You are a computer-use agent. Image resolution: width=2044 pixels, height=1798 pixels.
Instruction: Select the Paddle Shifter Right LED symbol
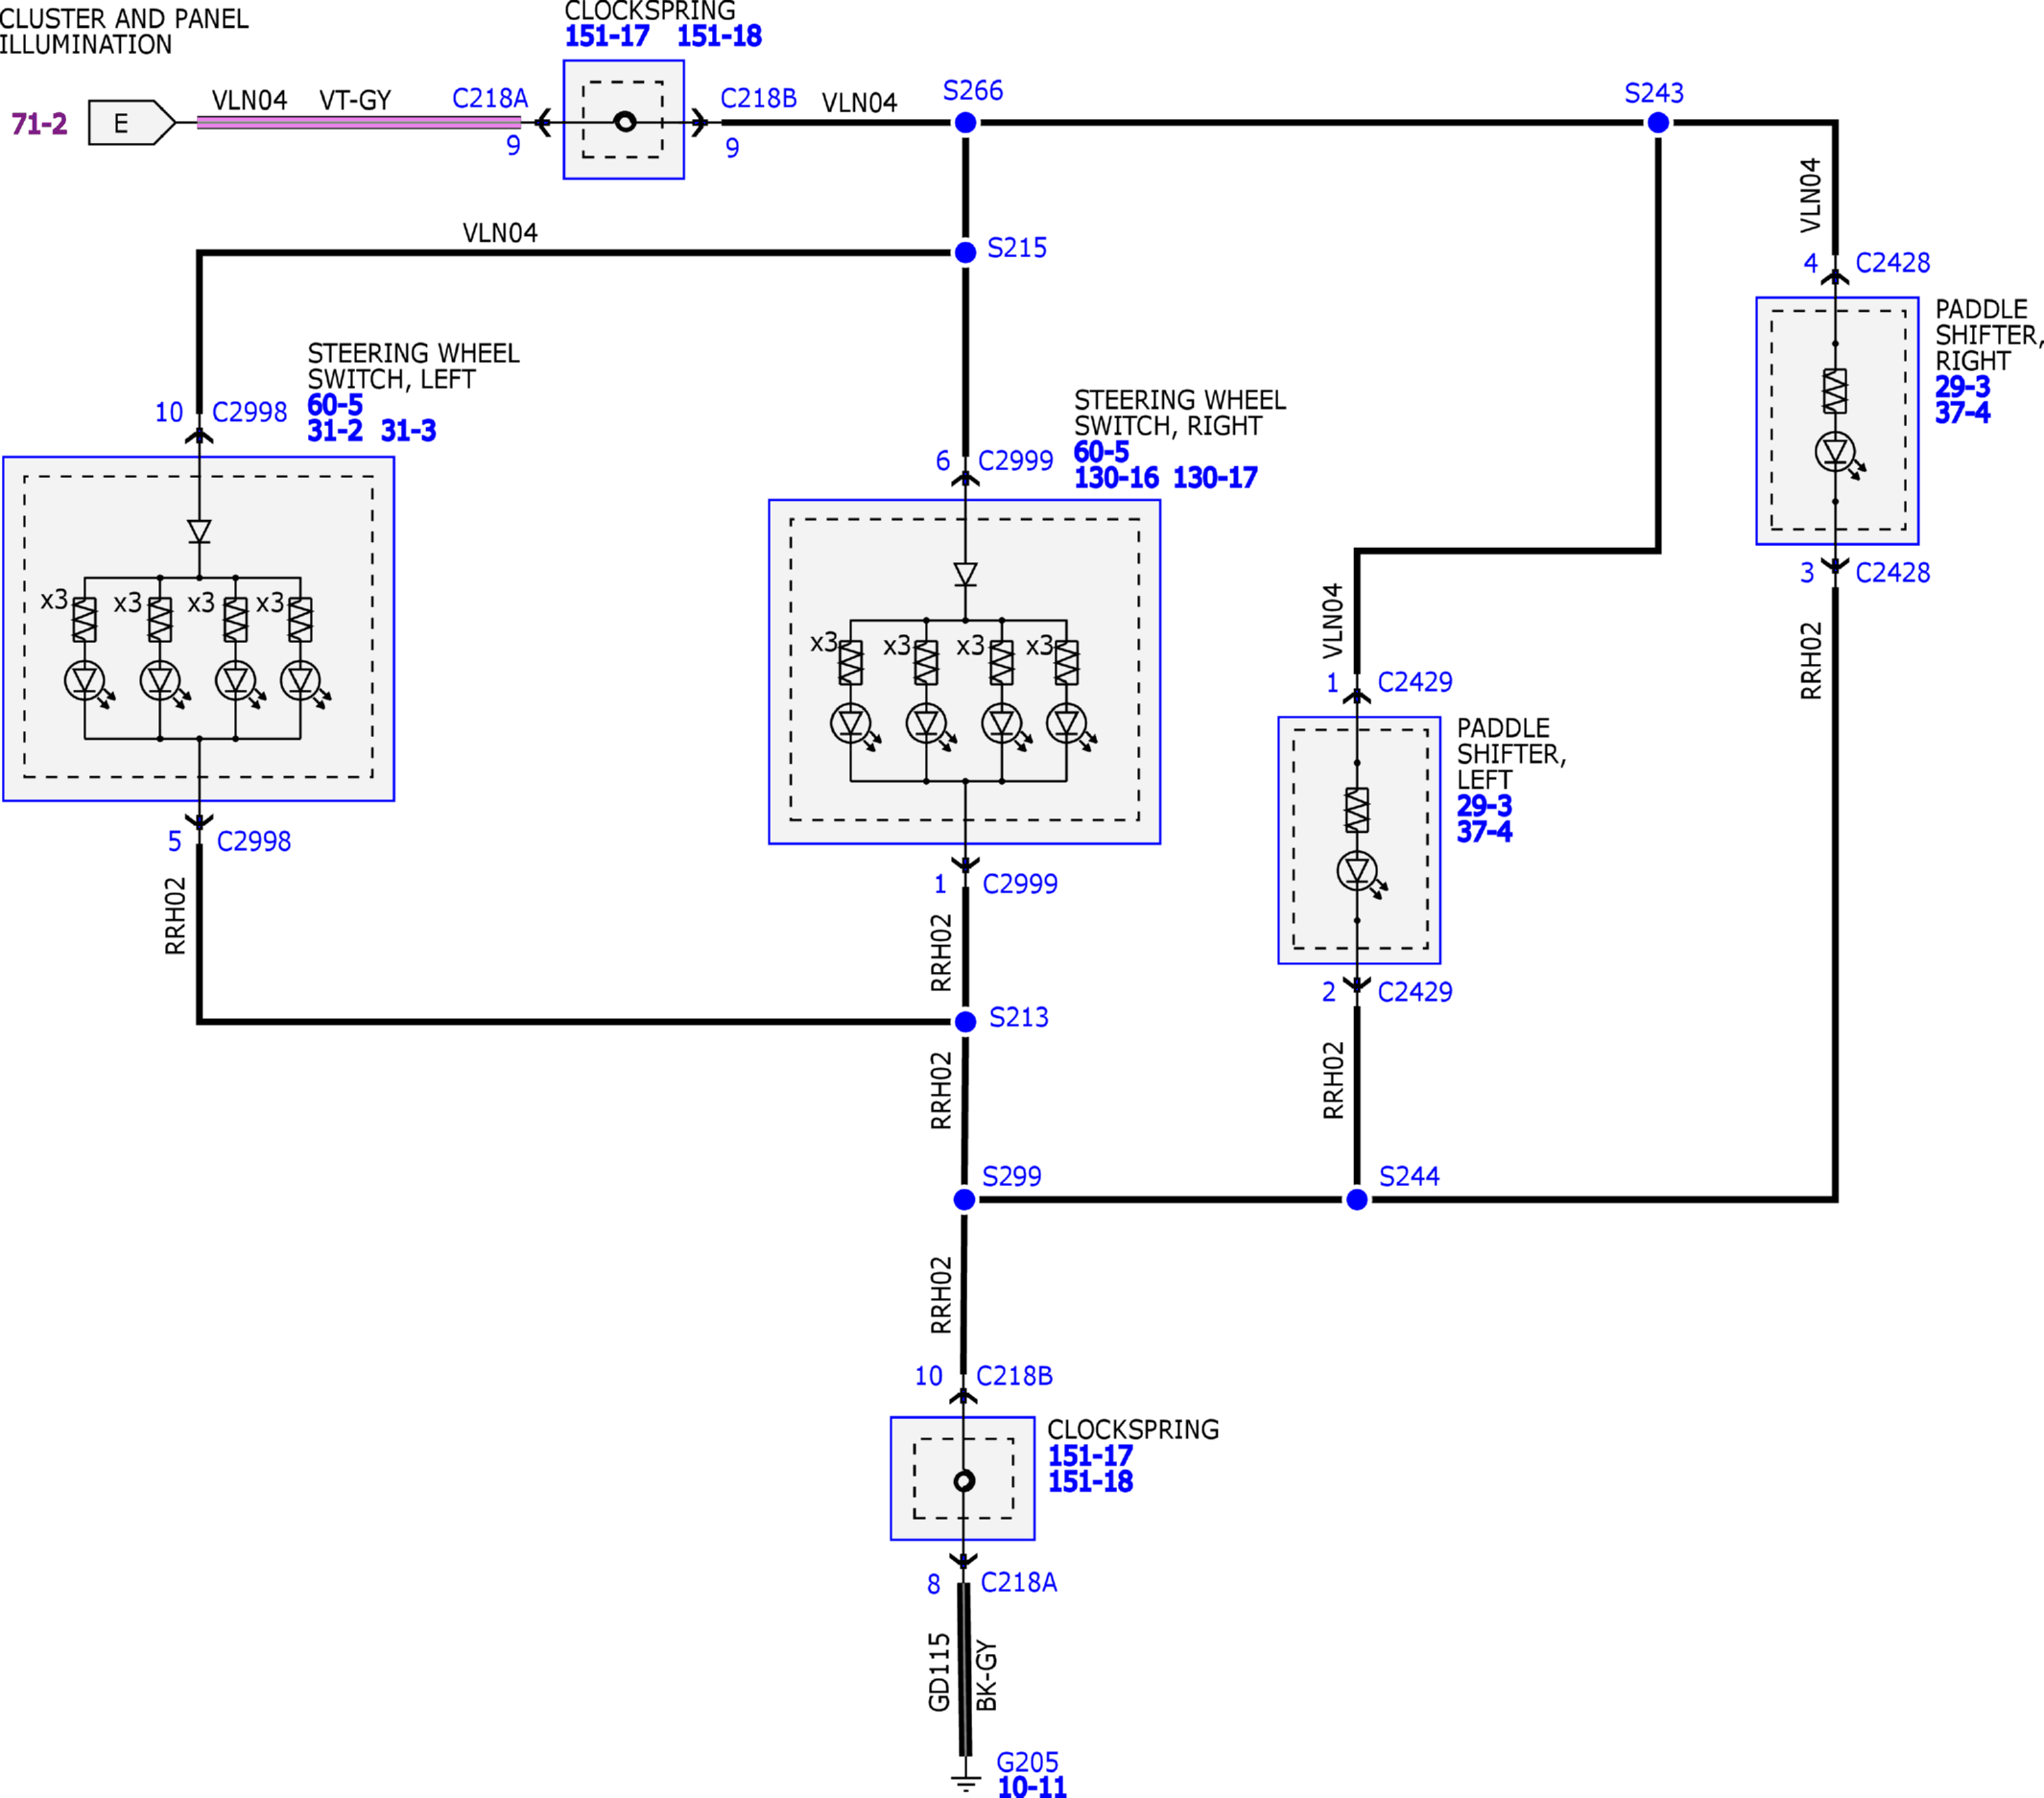(1836, 453)
